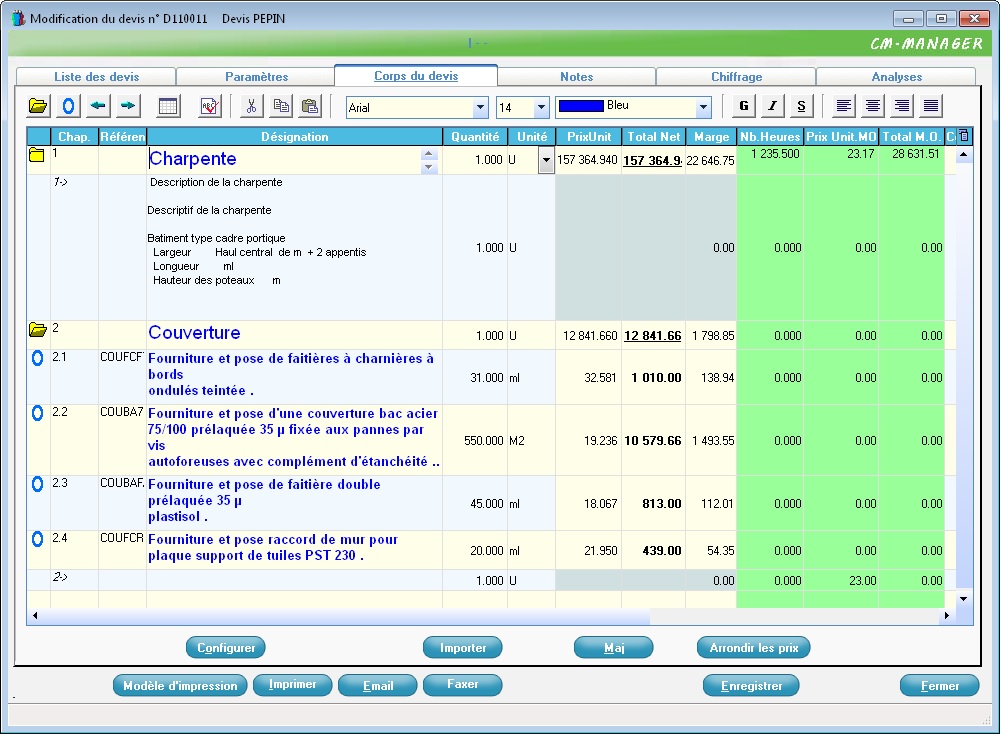
Task: Open the Bleu color dropdown
Action: [703, 107]
